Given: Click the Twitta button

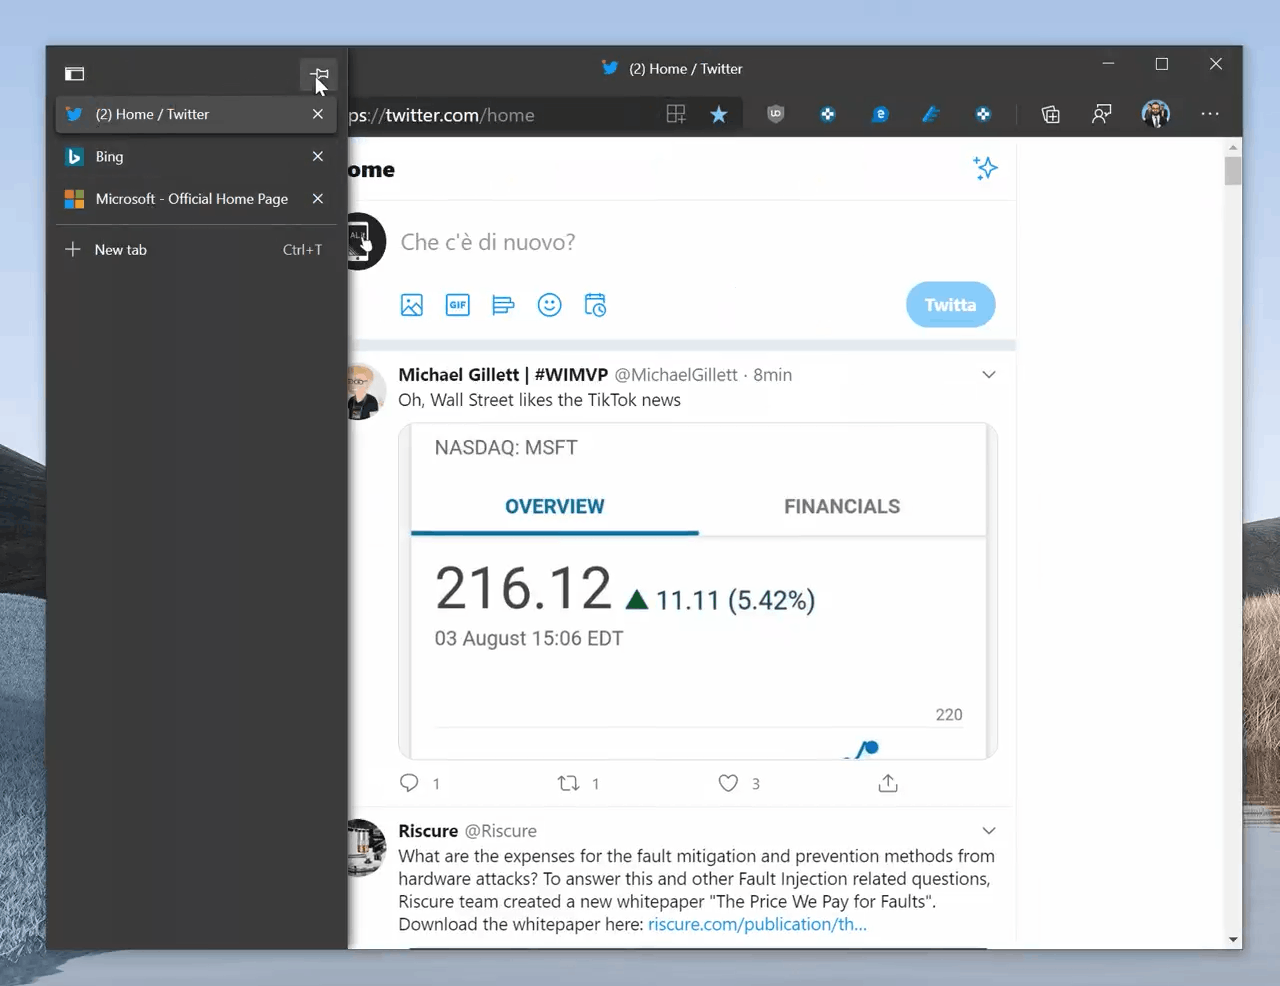Looking at the screenshot, I should (950, 305).
